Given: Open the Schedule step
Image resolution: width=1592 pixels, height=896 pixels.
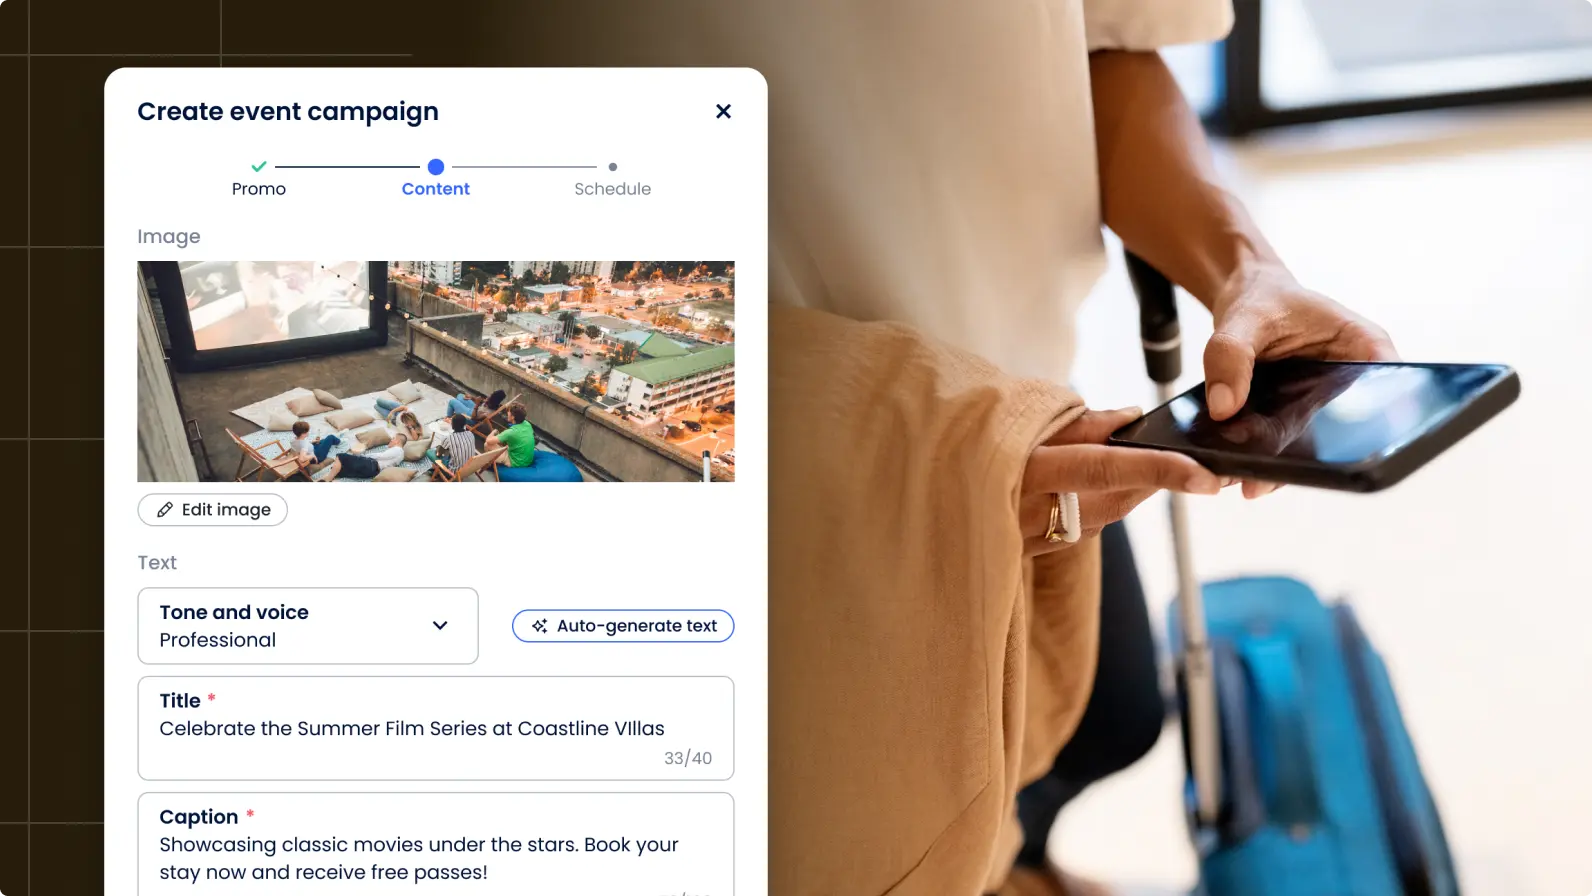Looking at the screenshot, I should click(613, 189).
